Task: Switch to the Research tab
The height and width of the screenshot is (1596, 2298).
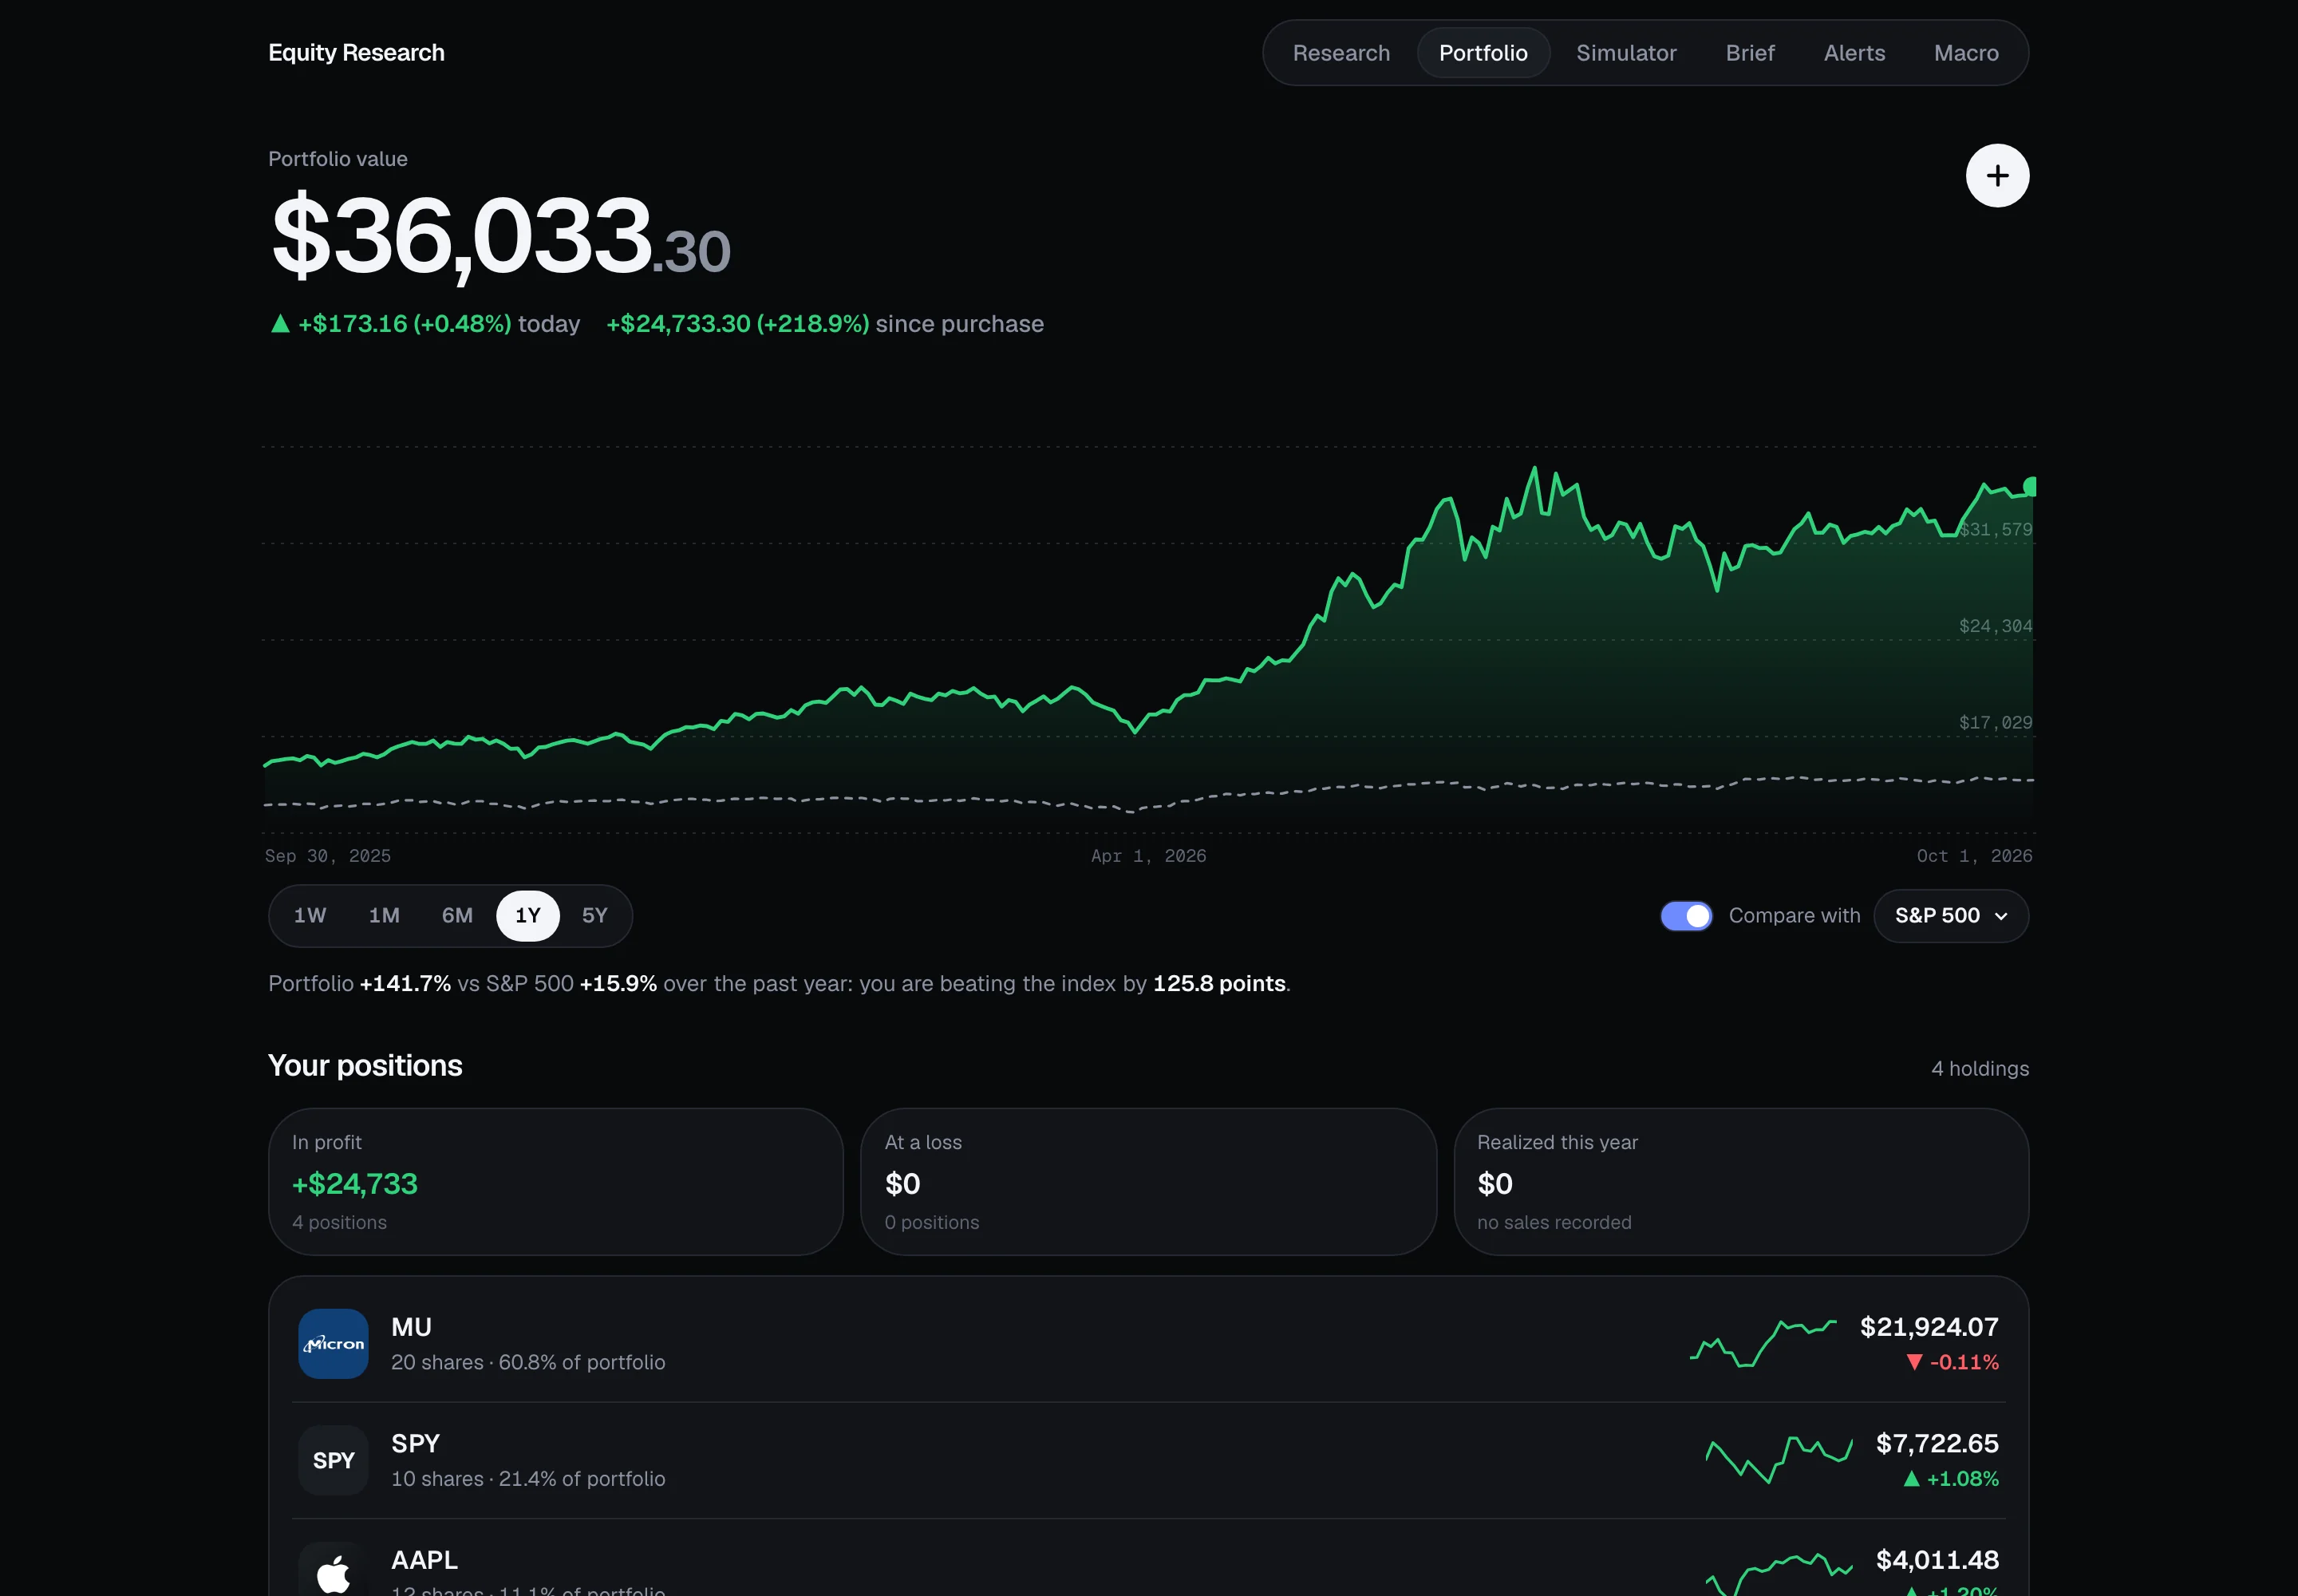Action: (x=1341, y=53)
